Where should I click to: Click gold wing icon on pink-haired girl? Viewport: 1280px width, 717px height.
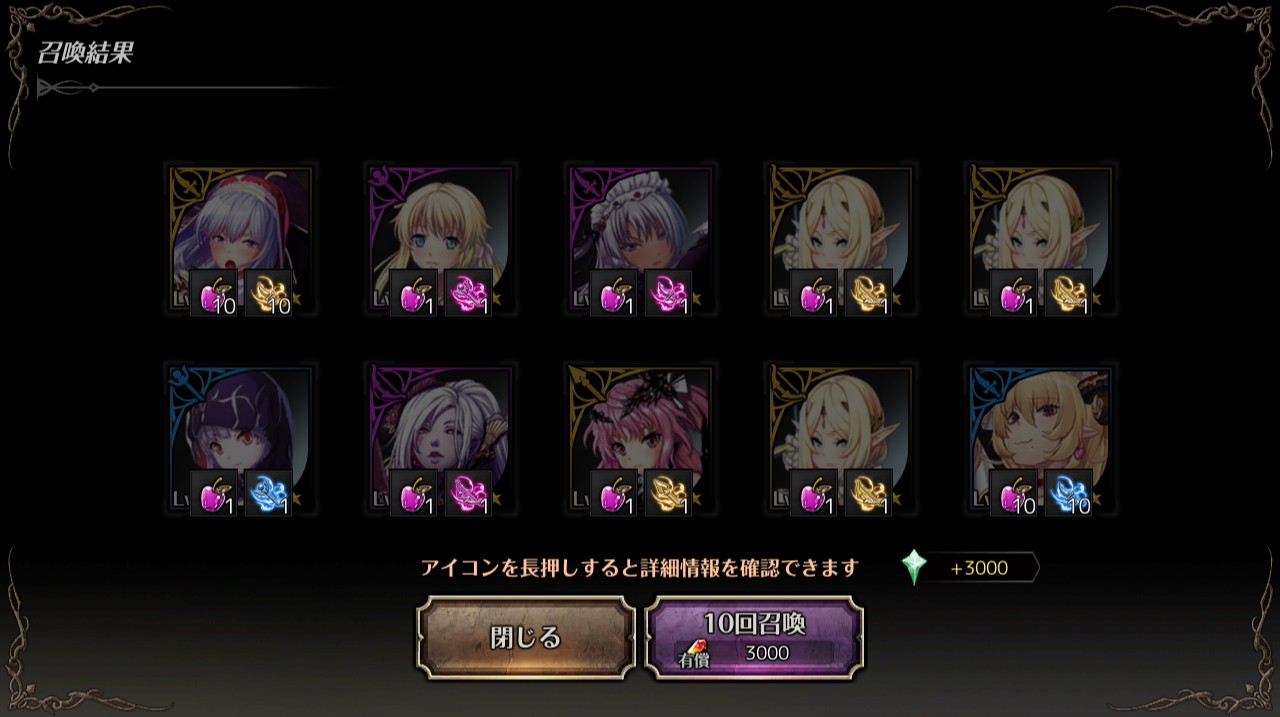pyautogui.click(x=669, y=493)
